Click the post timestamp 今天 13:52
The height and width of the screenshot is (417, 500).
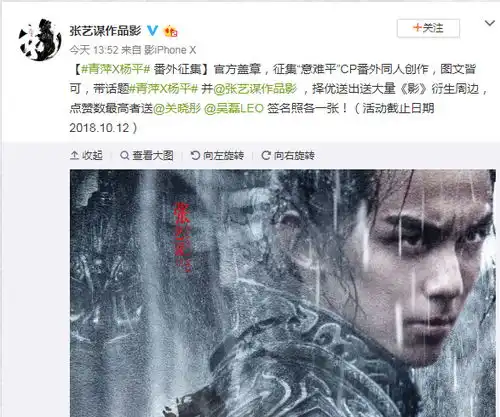click(x=94, y=50)
